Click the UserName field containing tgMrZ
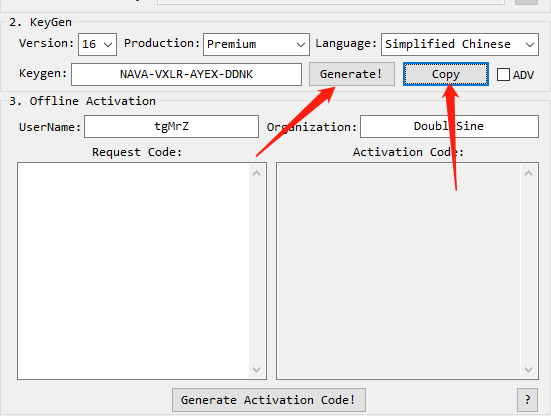Image resolution: width=551 pixels, height=416 pixels. pyautogui.click(x=171, y=126)
